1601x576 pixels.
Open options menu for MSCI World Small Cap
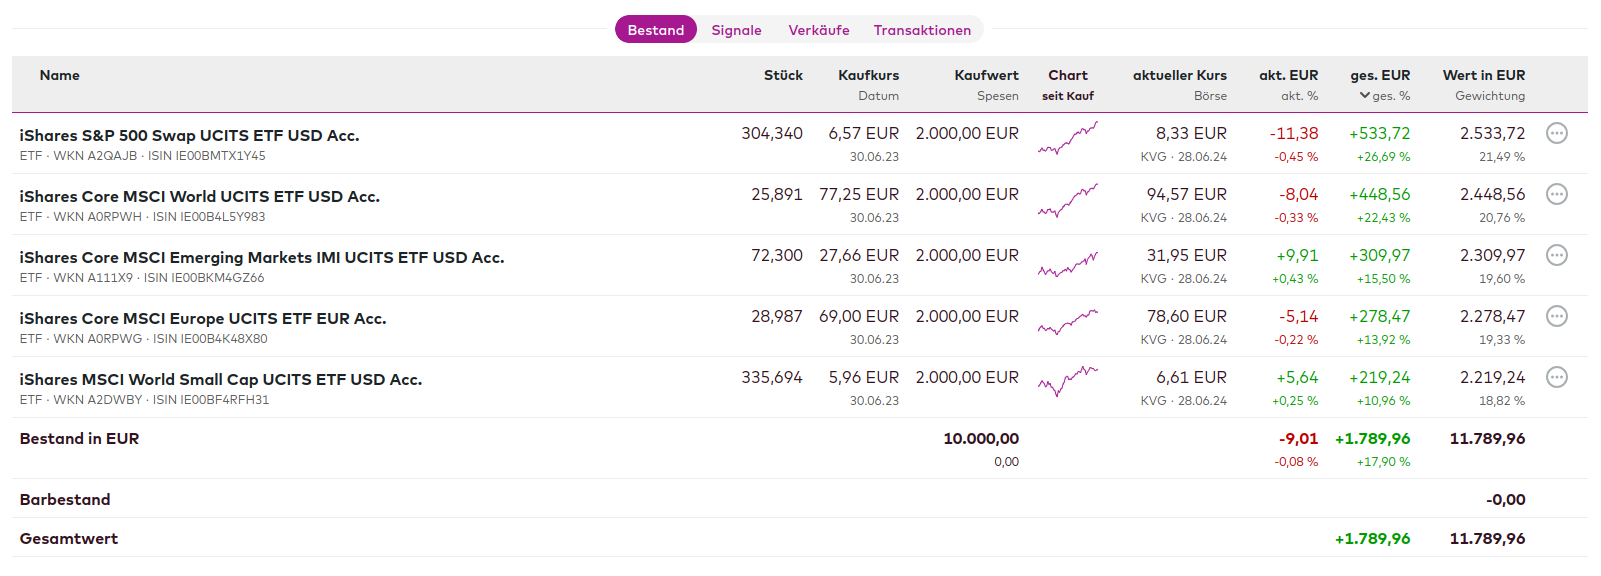click(x=1556, y=377)
